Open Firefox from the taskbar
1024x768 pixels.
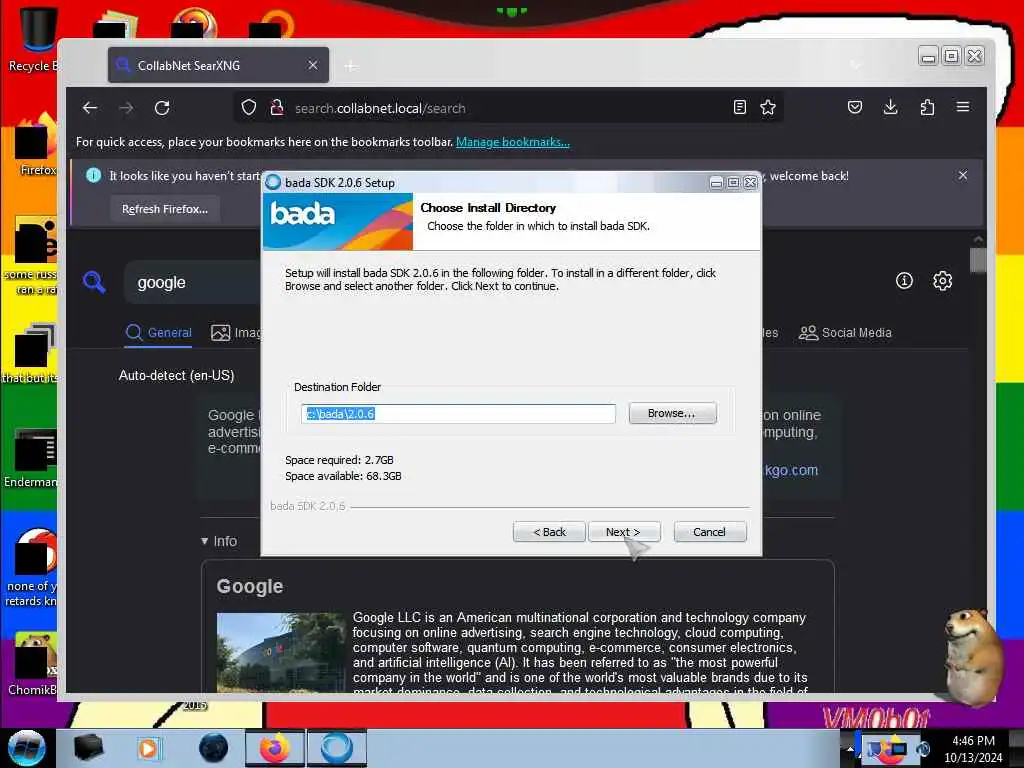point(274,748)
